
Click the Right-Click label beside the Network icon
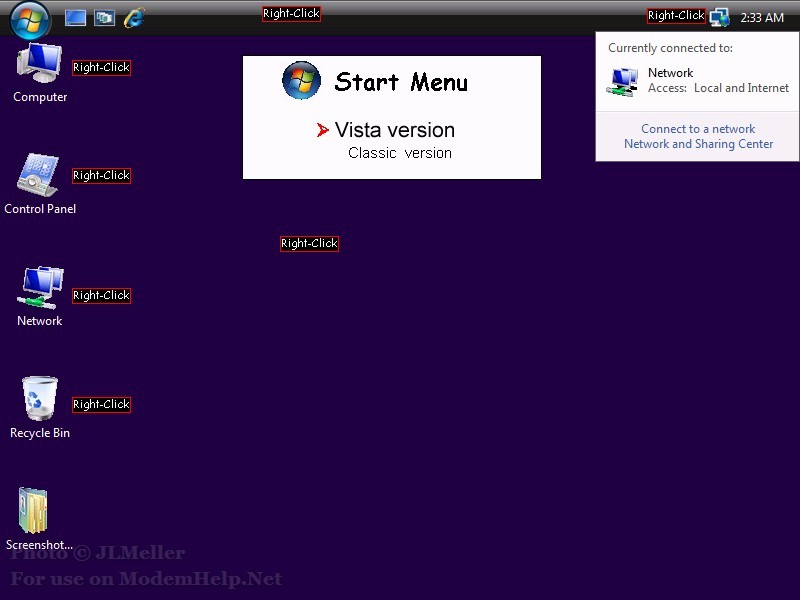[102, 295]
